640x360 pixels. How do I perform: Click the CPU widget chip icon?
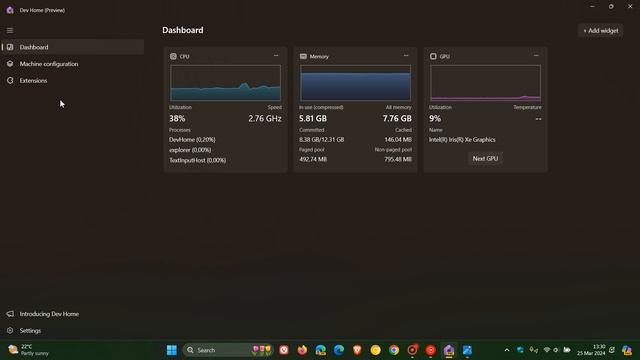pos(173,56)
